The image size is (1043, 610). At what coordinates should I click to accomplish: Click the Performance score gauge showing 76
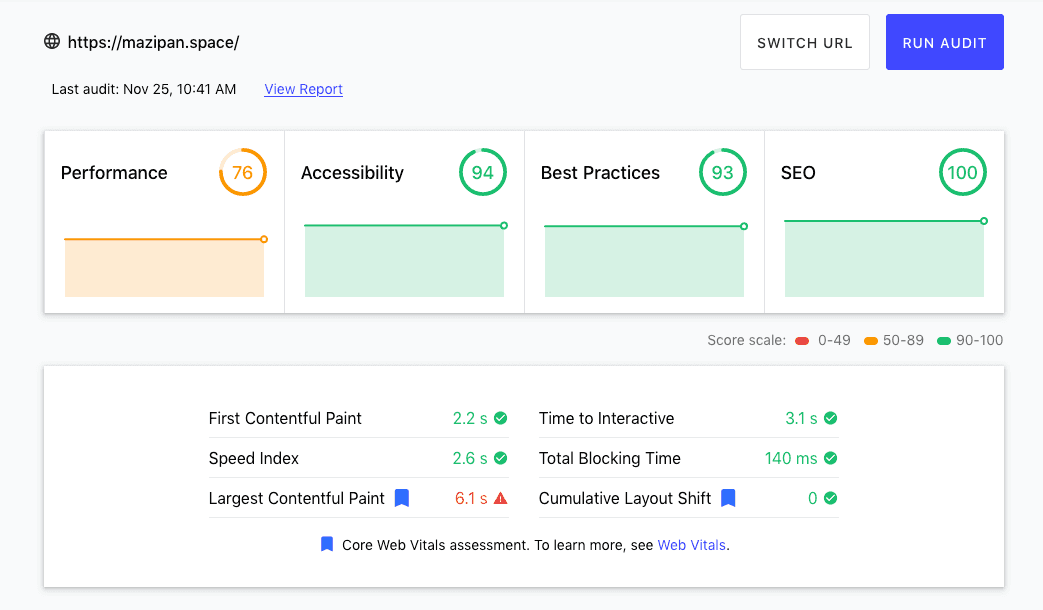point(242,173)
